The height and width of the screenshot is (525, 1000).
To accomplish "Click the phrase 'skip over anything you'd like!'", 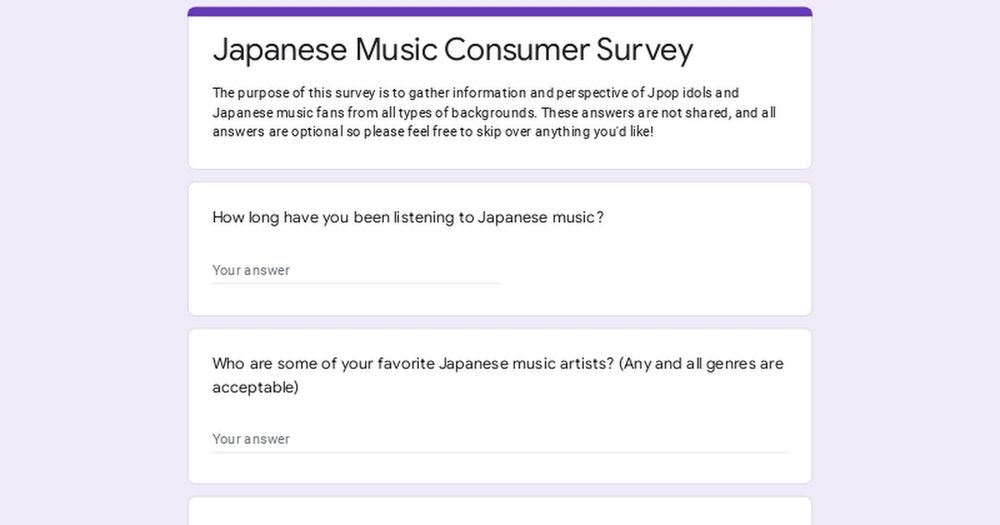I will [565, 132].
